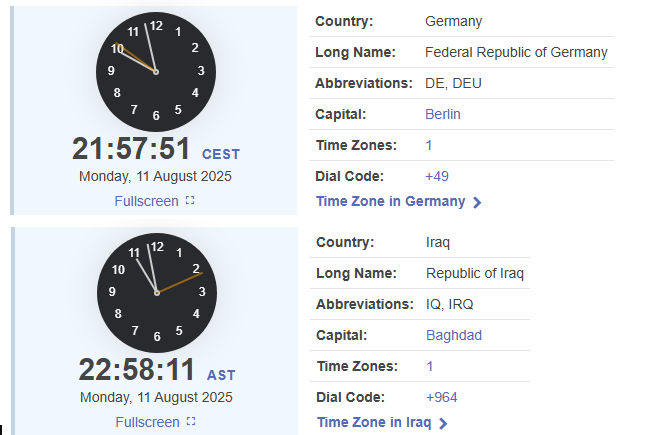Open Time Zone in Germany link
646x435 pixels.
[391, 201]
